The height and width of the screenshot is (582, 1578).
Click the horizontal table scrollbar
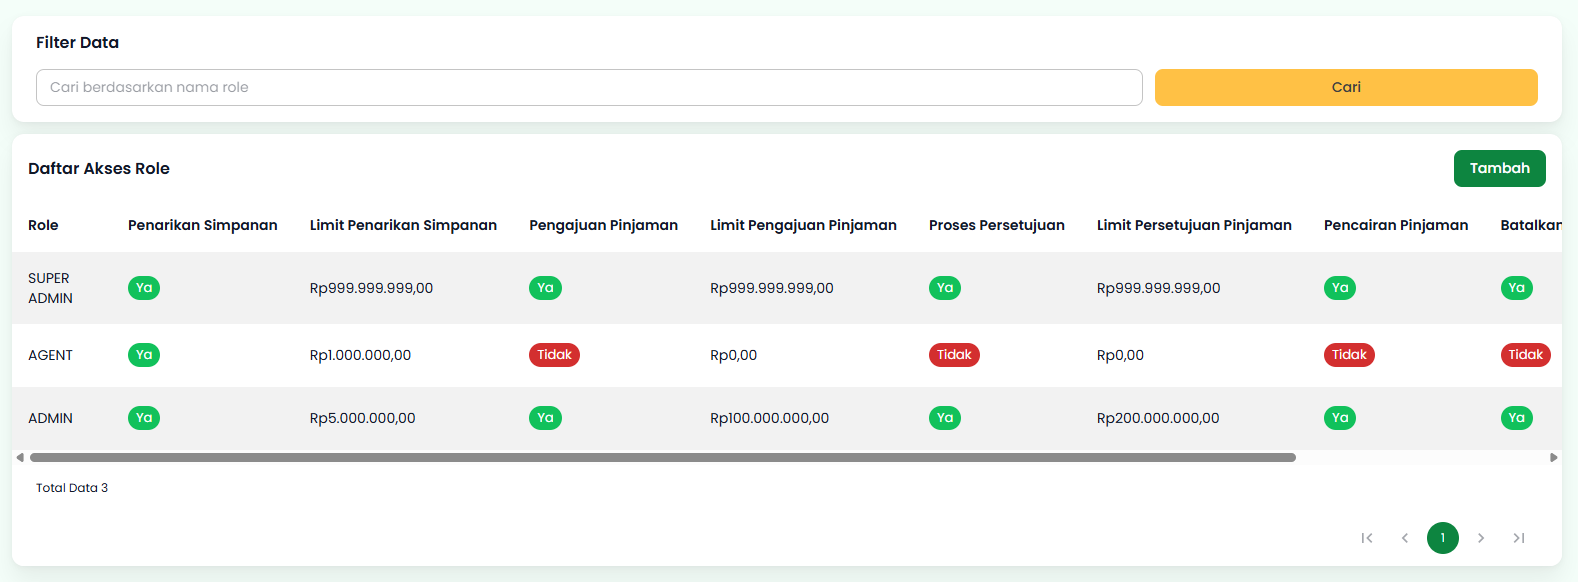[662, 458]
